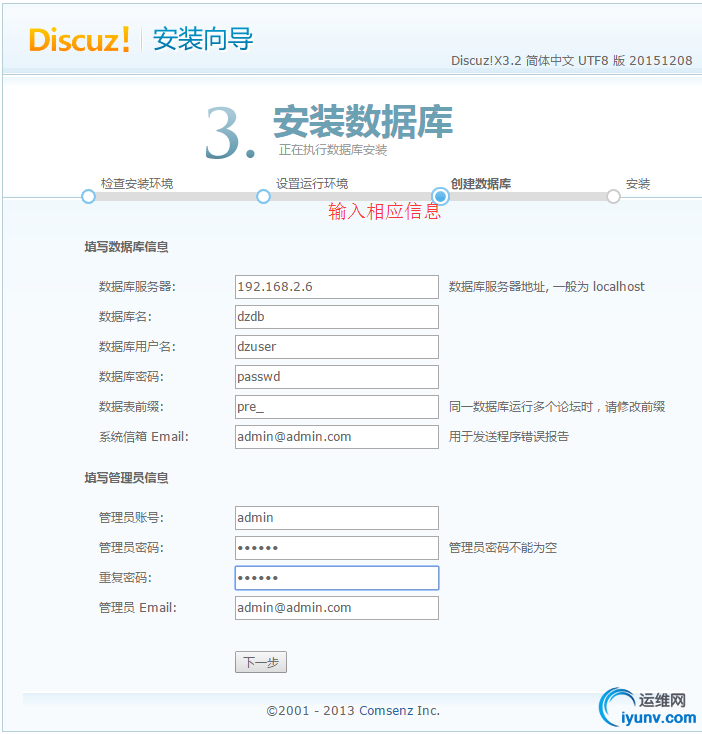Click the 填写数据库信息 section heading

tap(126, 247)
